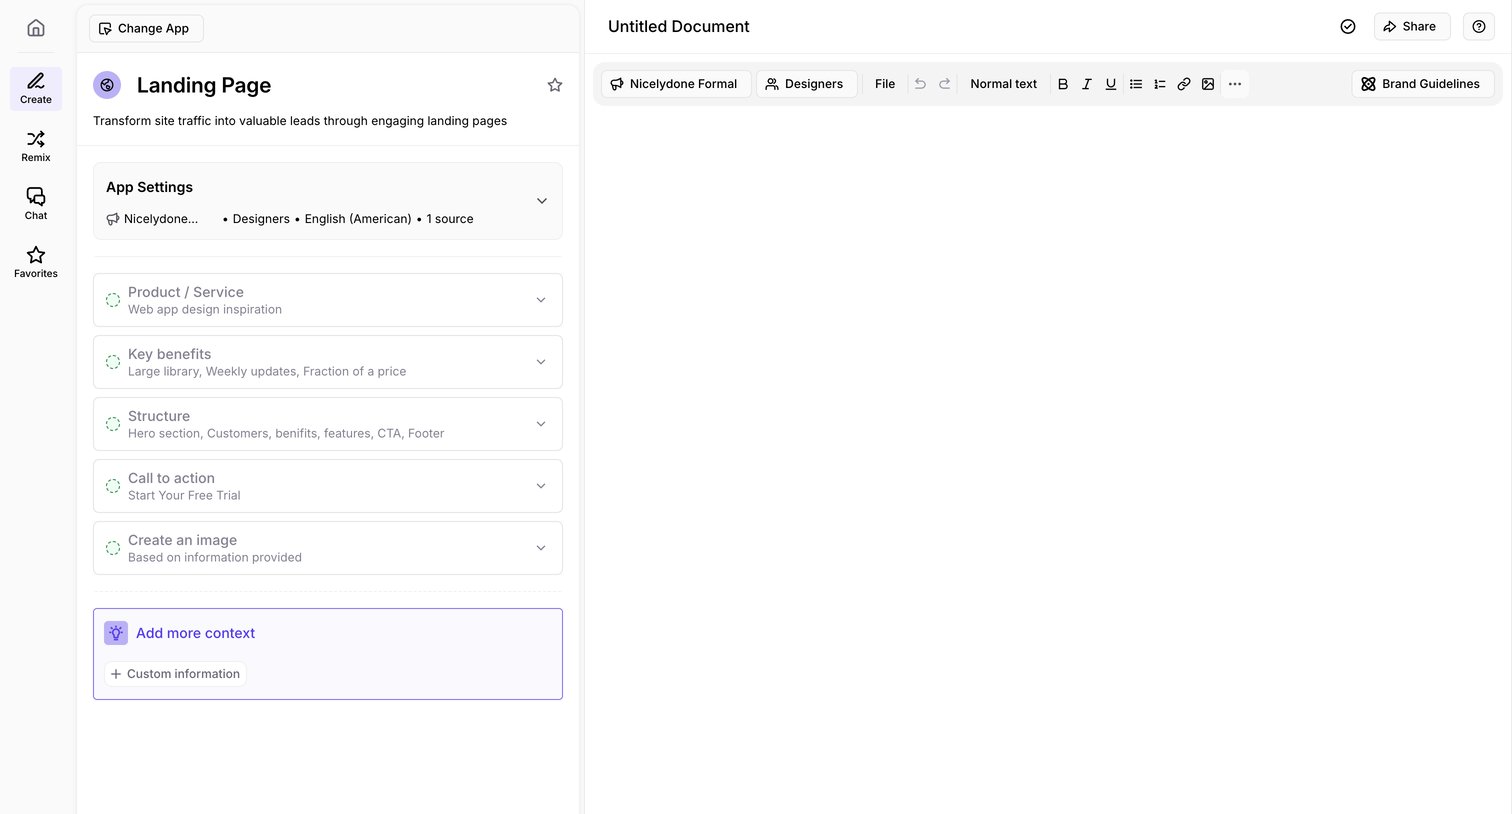Screen dimensions: 1512x814
Task: Open the Chat section
Action: 36,204
